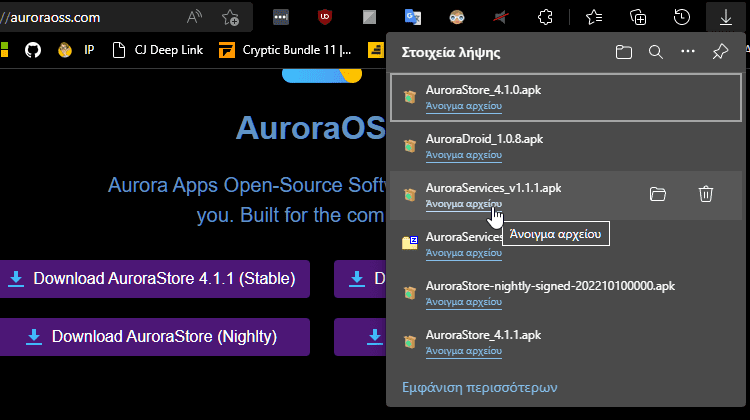Image resolution: width=750 pixels, height=420 pixels.
Task: Open file link under AuroraServices_v1.1.1.apk
Action: (463, 204)
